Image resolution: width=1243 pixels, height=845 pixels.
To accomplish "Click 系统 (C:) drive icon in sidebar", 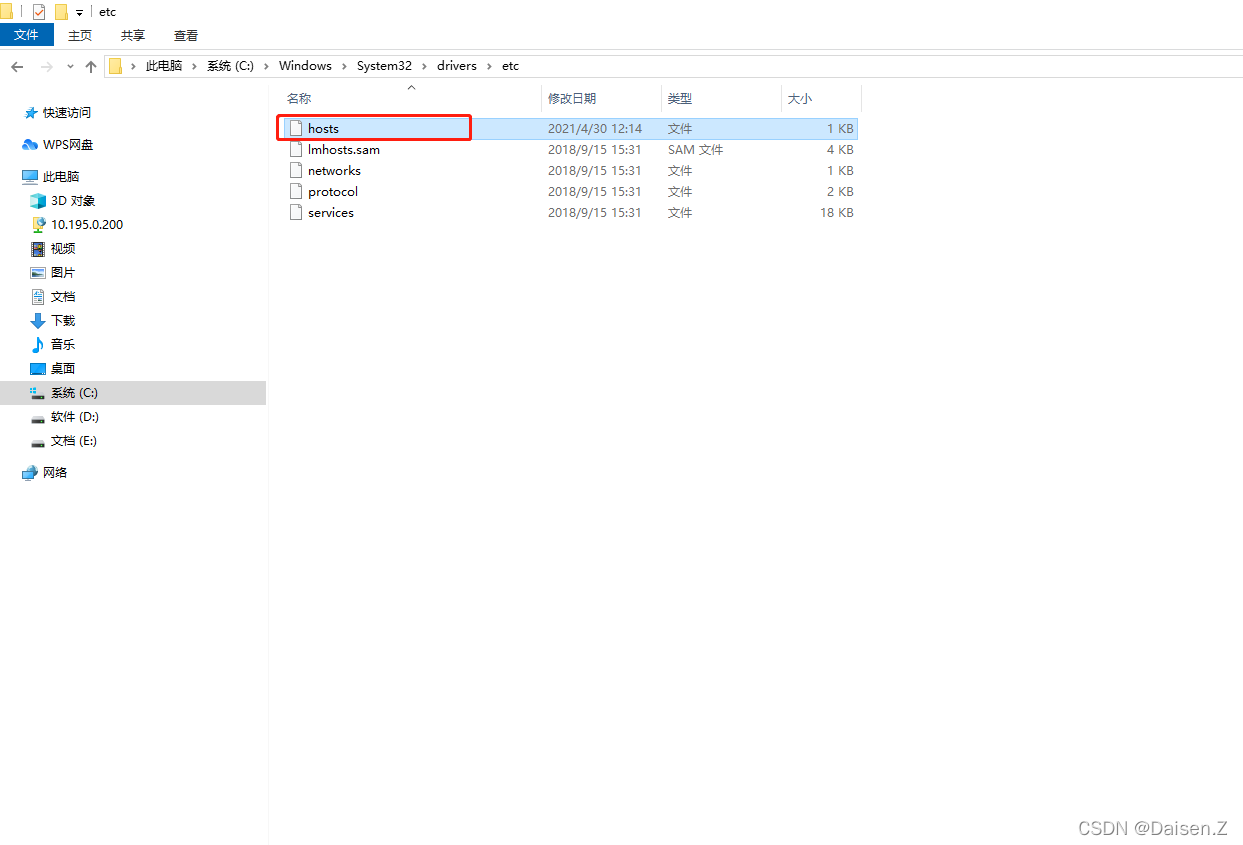I will [38, 393].
